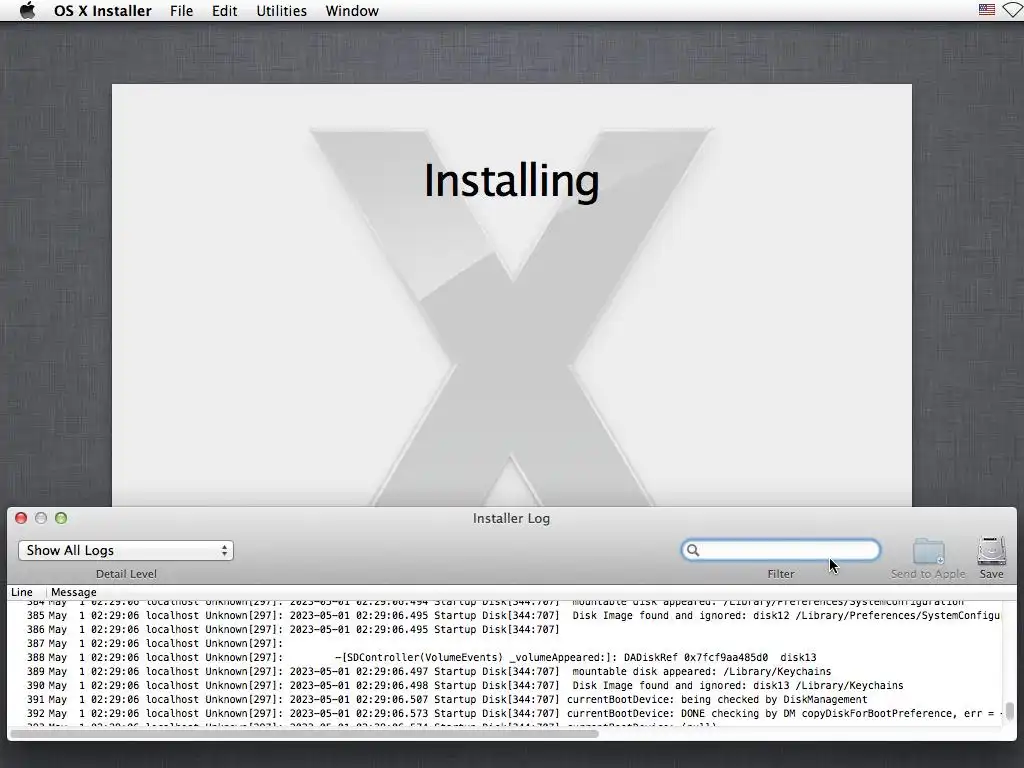Screen dimensions: 1024x768
Task: Click the Filter search field
Action: (781, 551)
